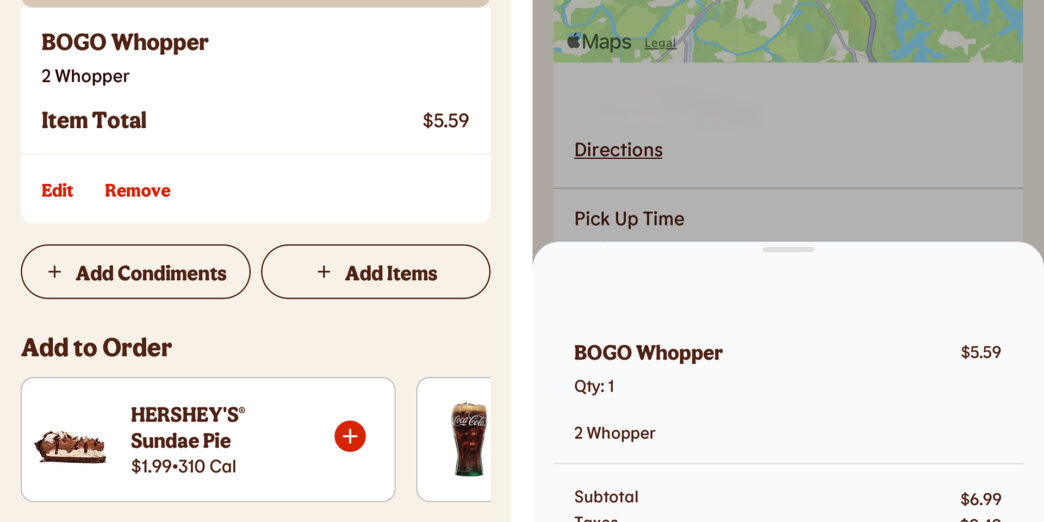Open Directions to the restaurant
Viewport: 1044px width, 522px height.
pos(618,150)
